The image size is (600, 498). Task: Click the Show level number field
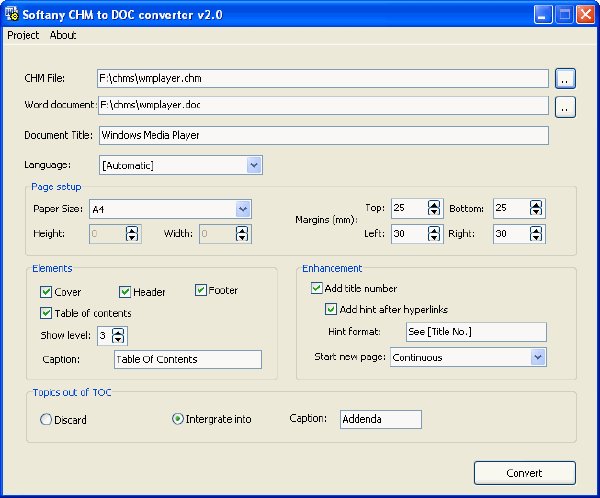104,336
